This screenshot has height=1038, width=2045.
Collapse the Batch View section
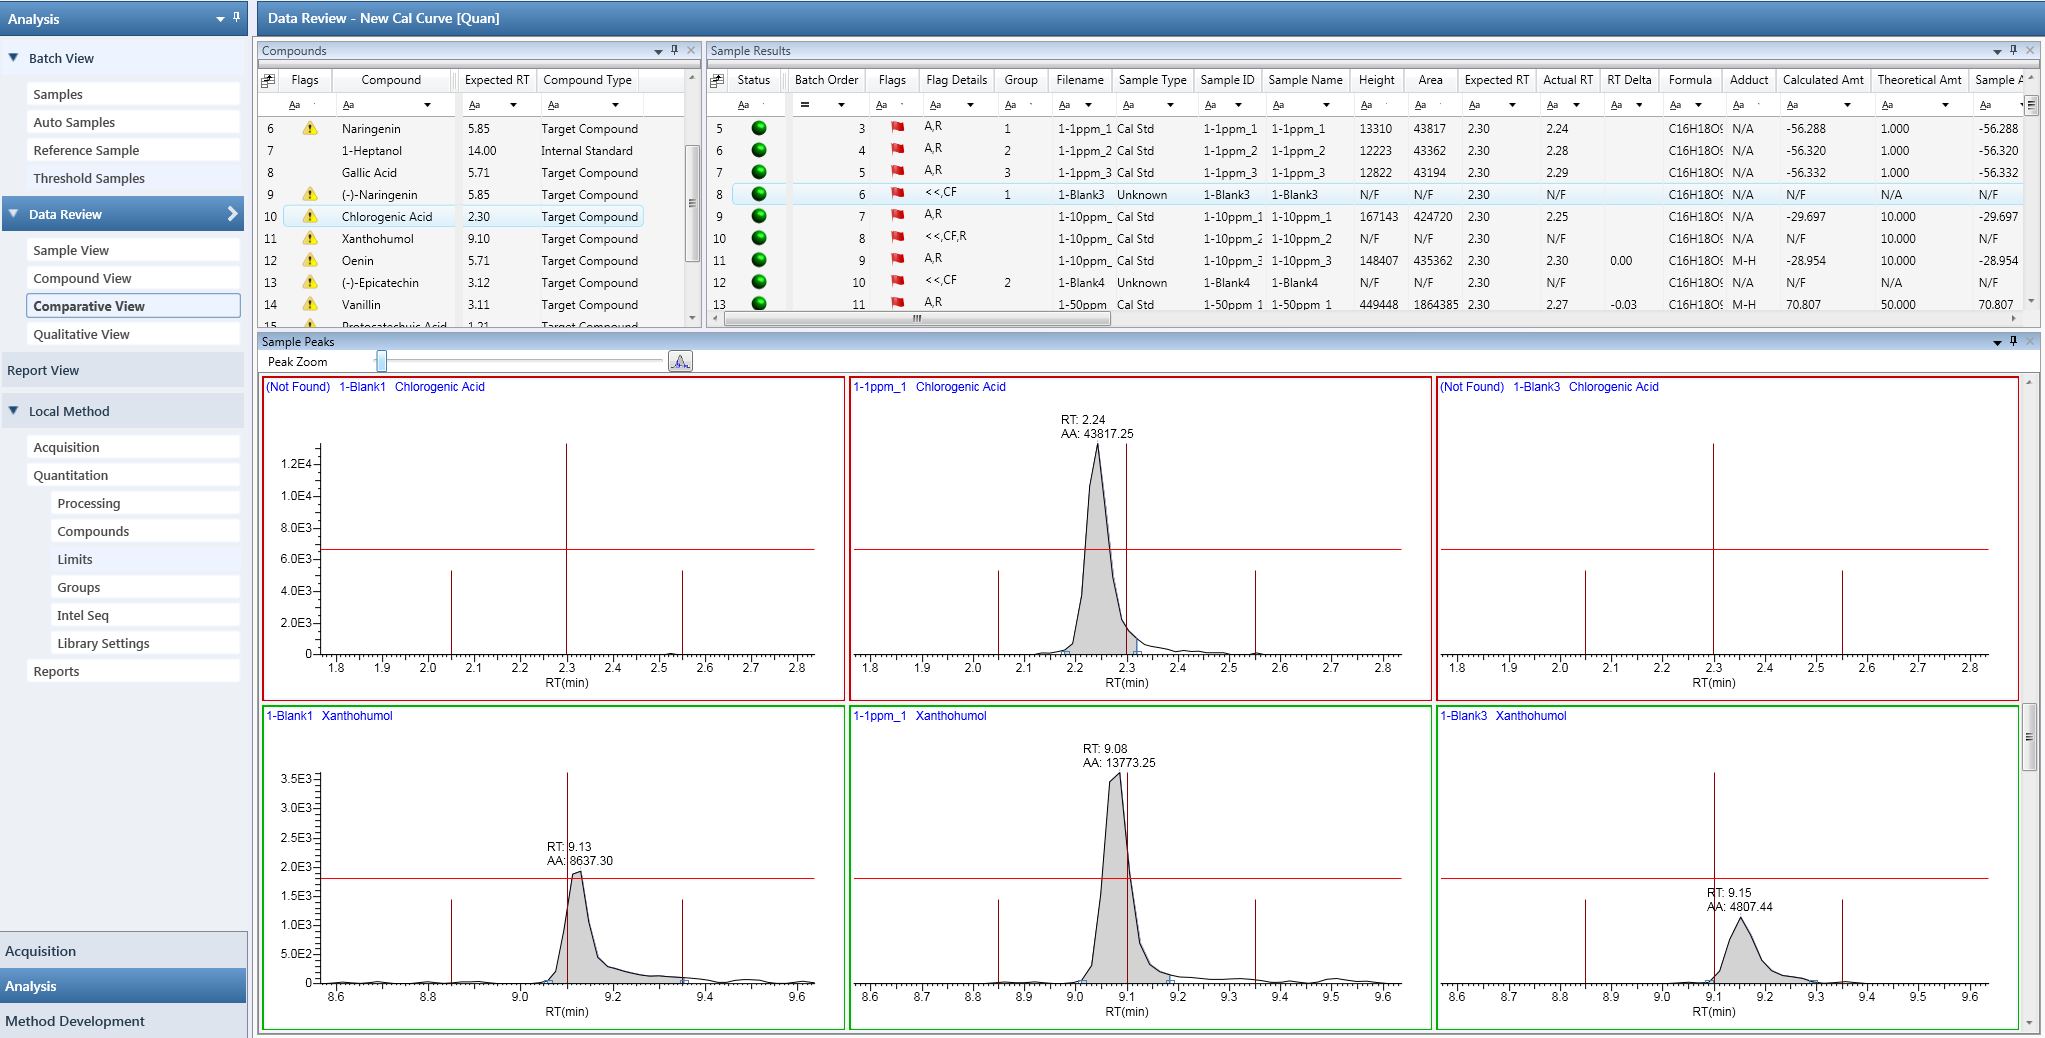tap(13, 58)
